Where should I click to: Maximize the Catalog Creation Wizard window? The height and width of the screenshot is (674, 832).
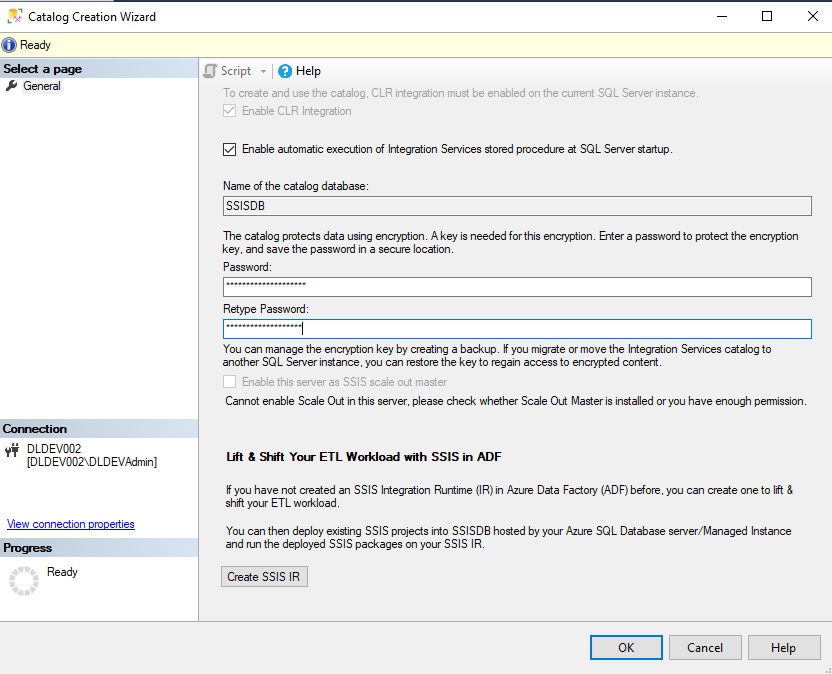point(767,16)
